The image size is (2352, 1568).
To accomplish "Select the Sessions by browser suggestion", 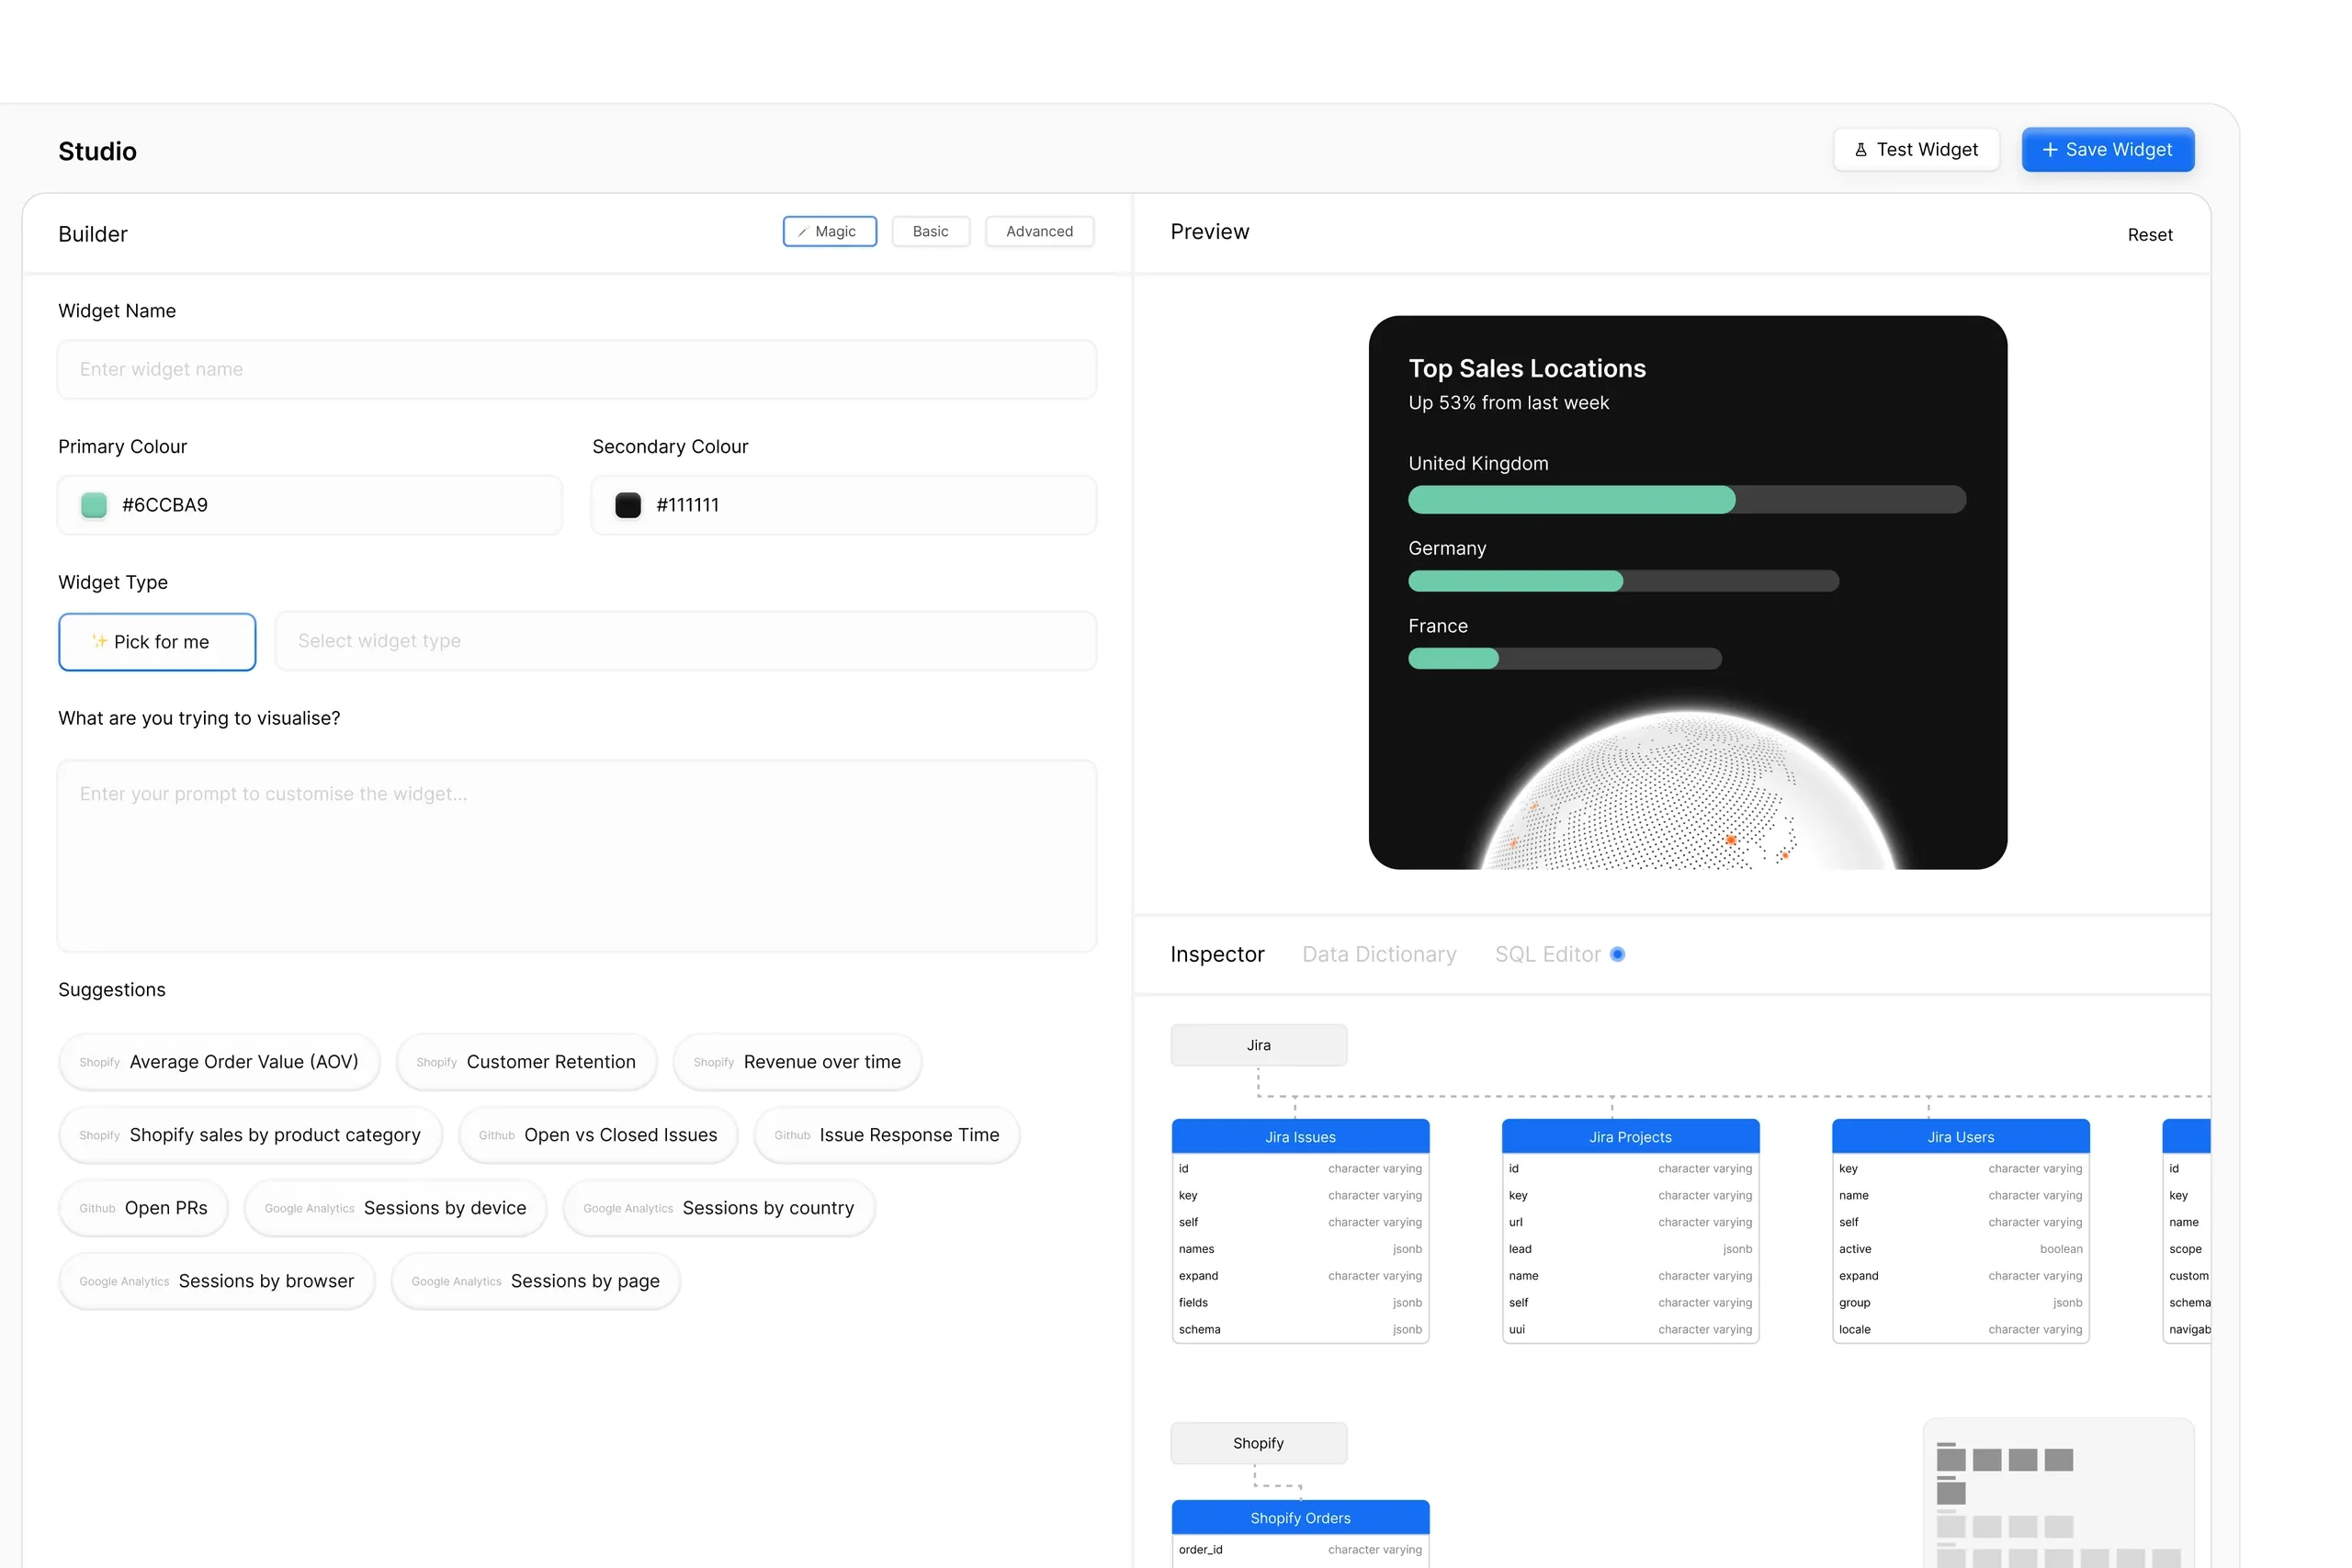I will click(217, 1281).
